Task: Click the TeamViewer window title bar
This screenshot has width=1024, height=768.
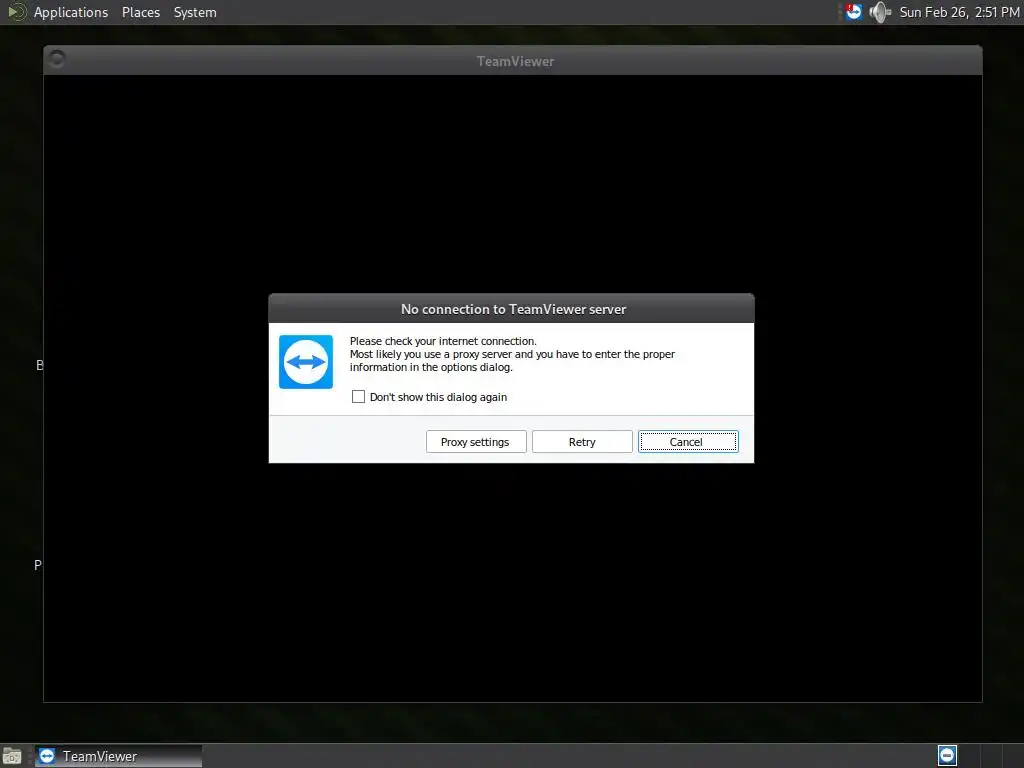Action: pyautogui.click(x=513, y=61)
